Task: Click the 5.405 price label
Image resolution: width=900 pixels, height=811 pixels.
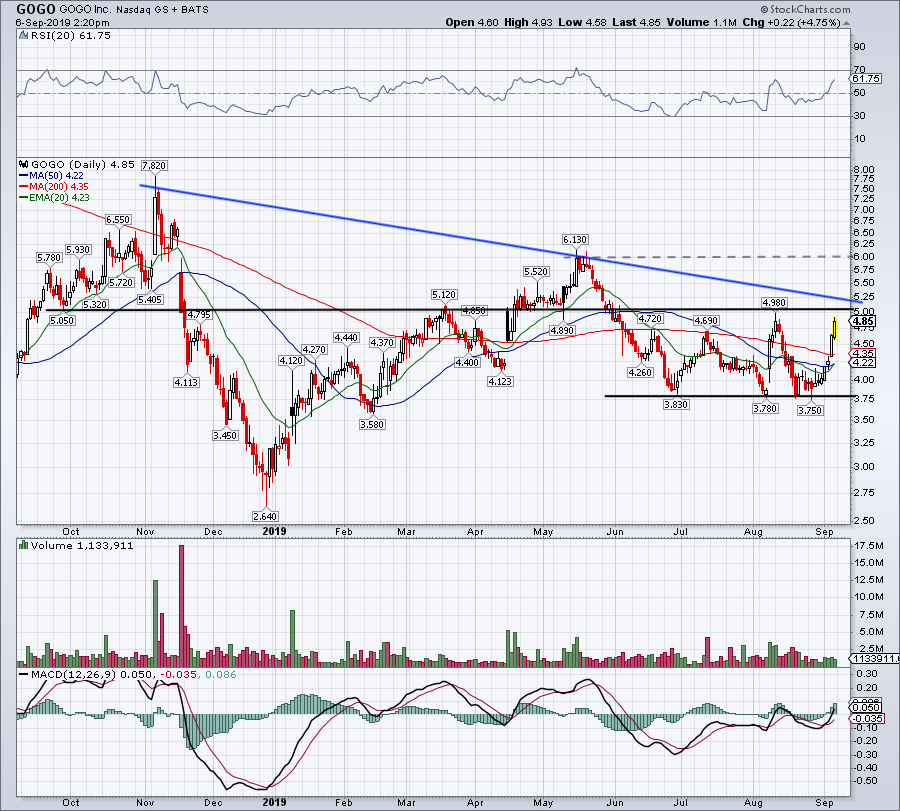Action: (150, 299)
